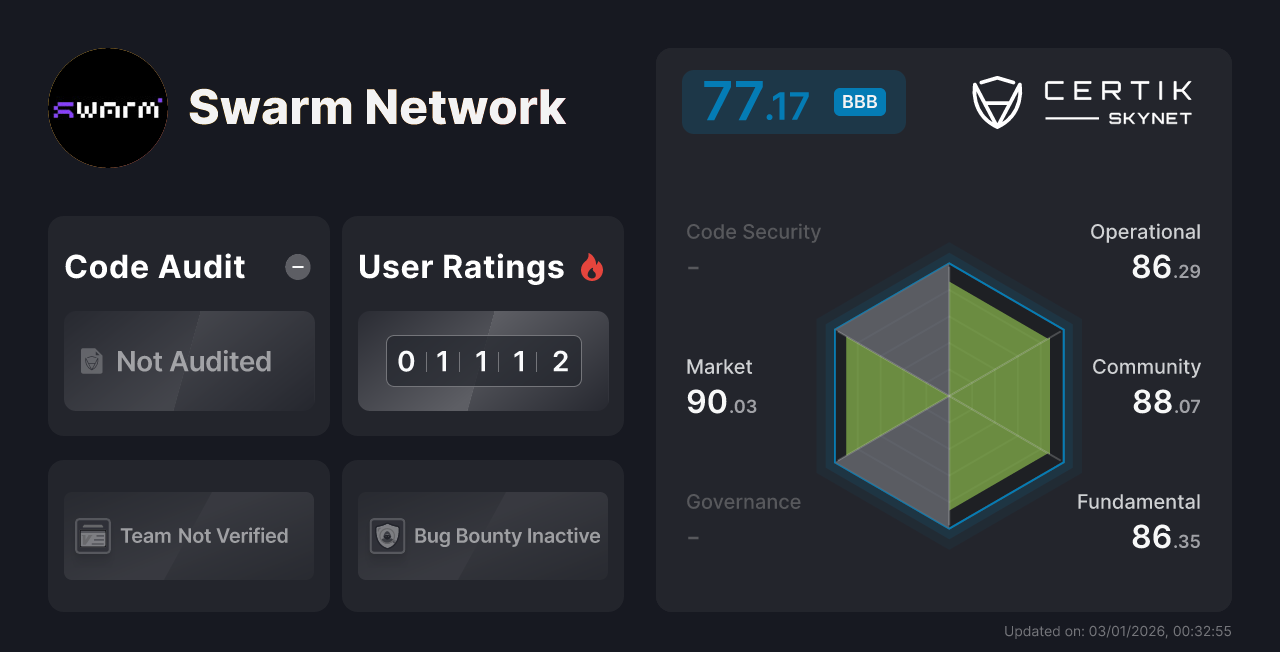Switch to the Code Audit panel
Image resolution: width=1280 pixels, height=652 pixels.
coord(188,325)
